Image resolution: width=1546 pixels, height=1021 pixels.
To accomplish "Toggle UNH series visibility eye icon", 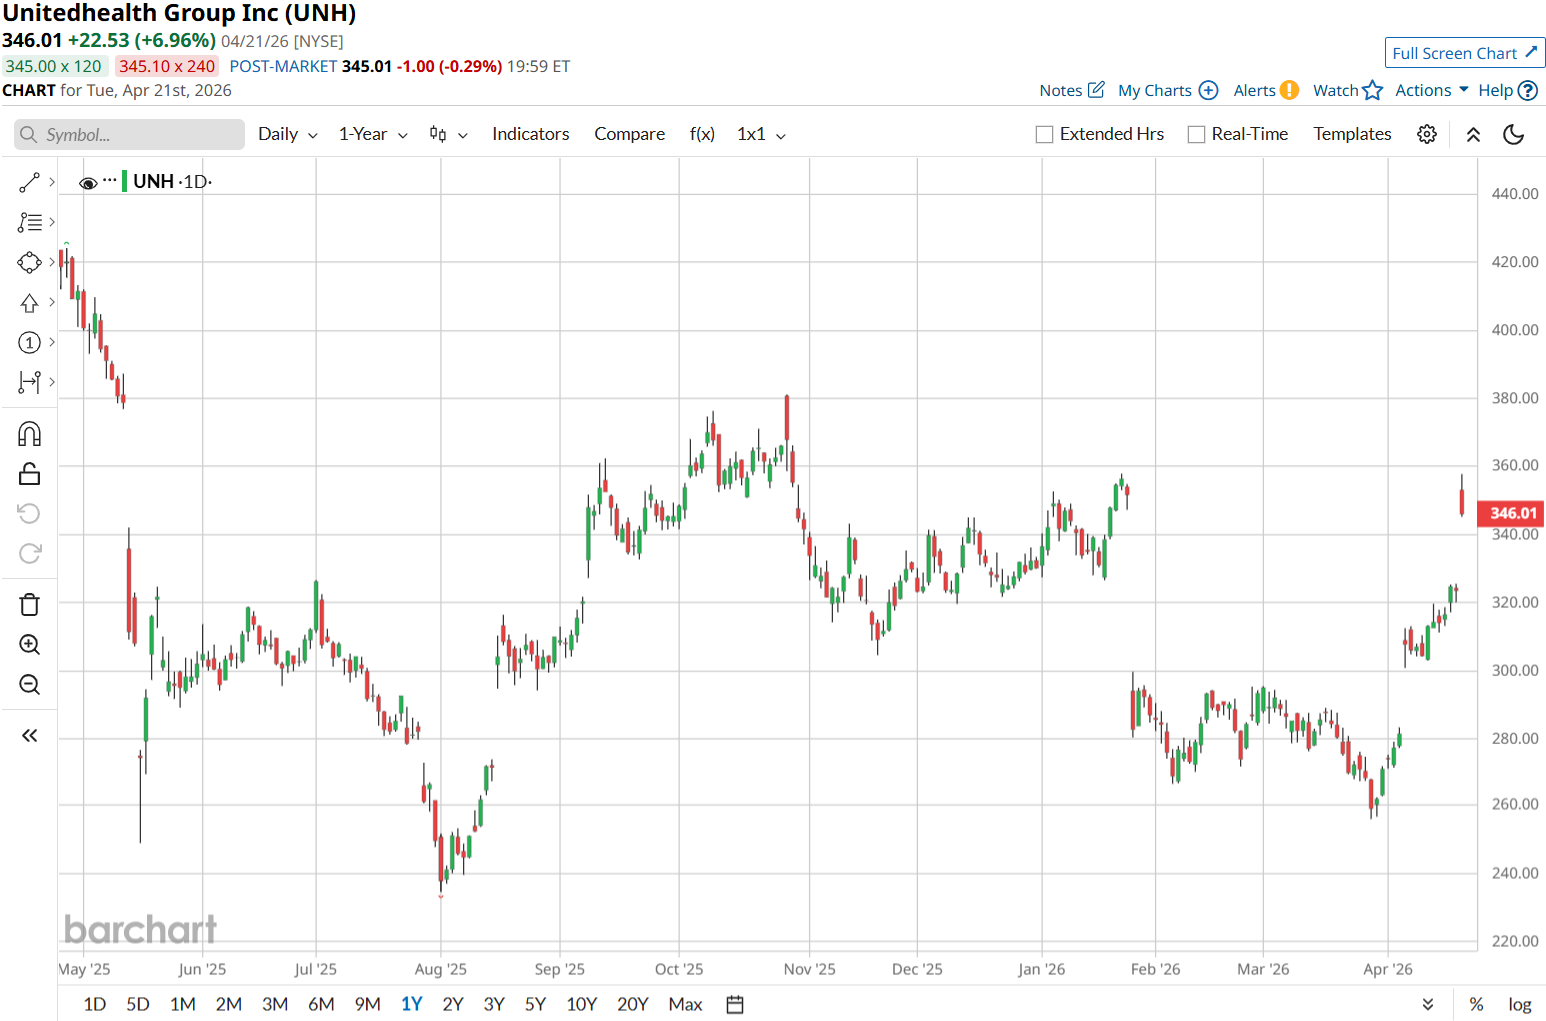I will pyautogui.click(x=88, y=183).
